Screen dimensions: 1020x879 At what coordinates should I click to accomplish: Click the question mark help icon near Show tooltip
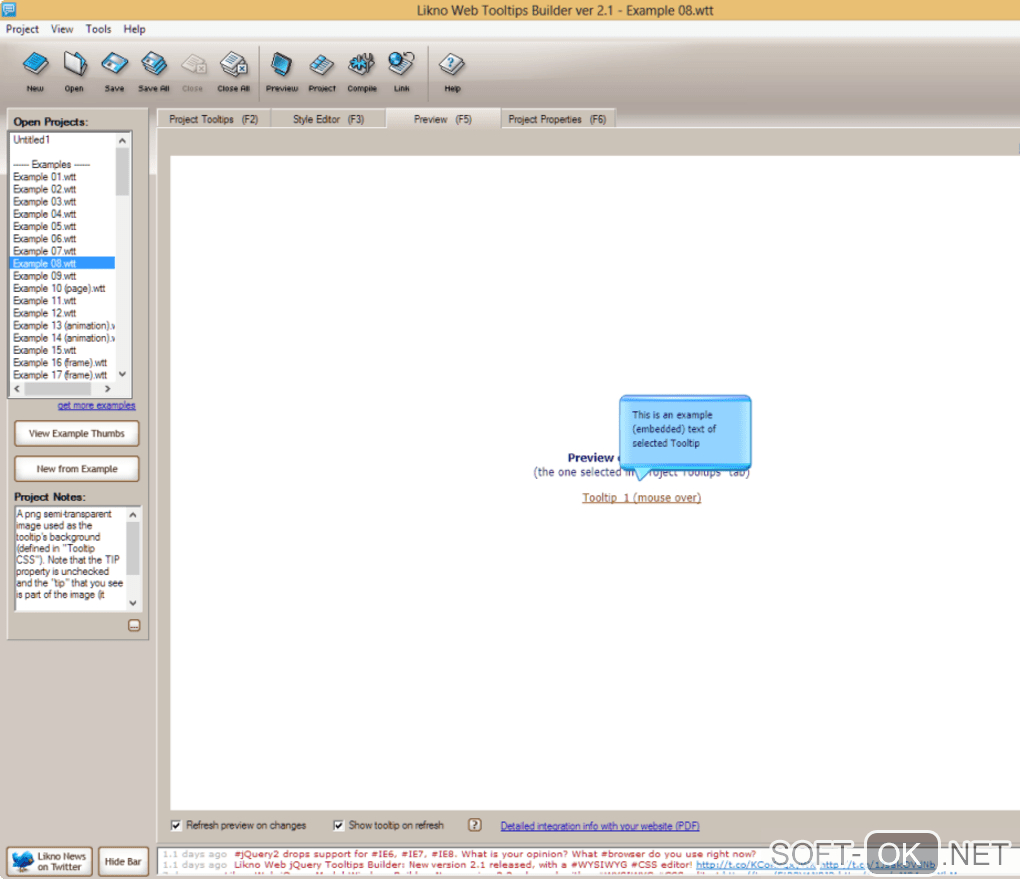[x=475, y=825]
